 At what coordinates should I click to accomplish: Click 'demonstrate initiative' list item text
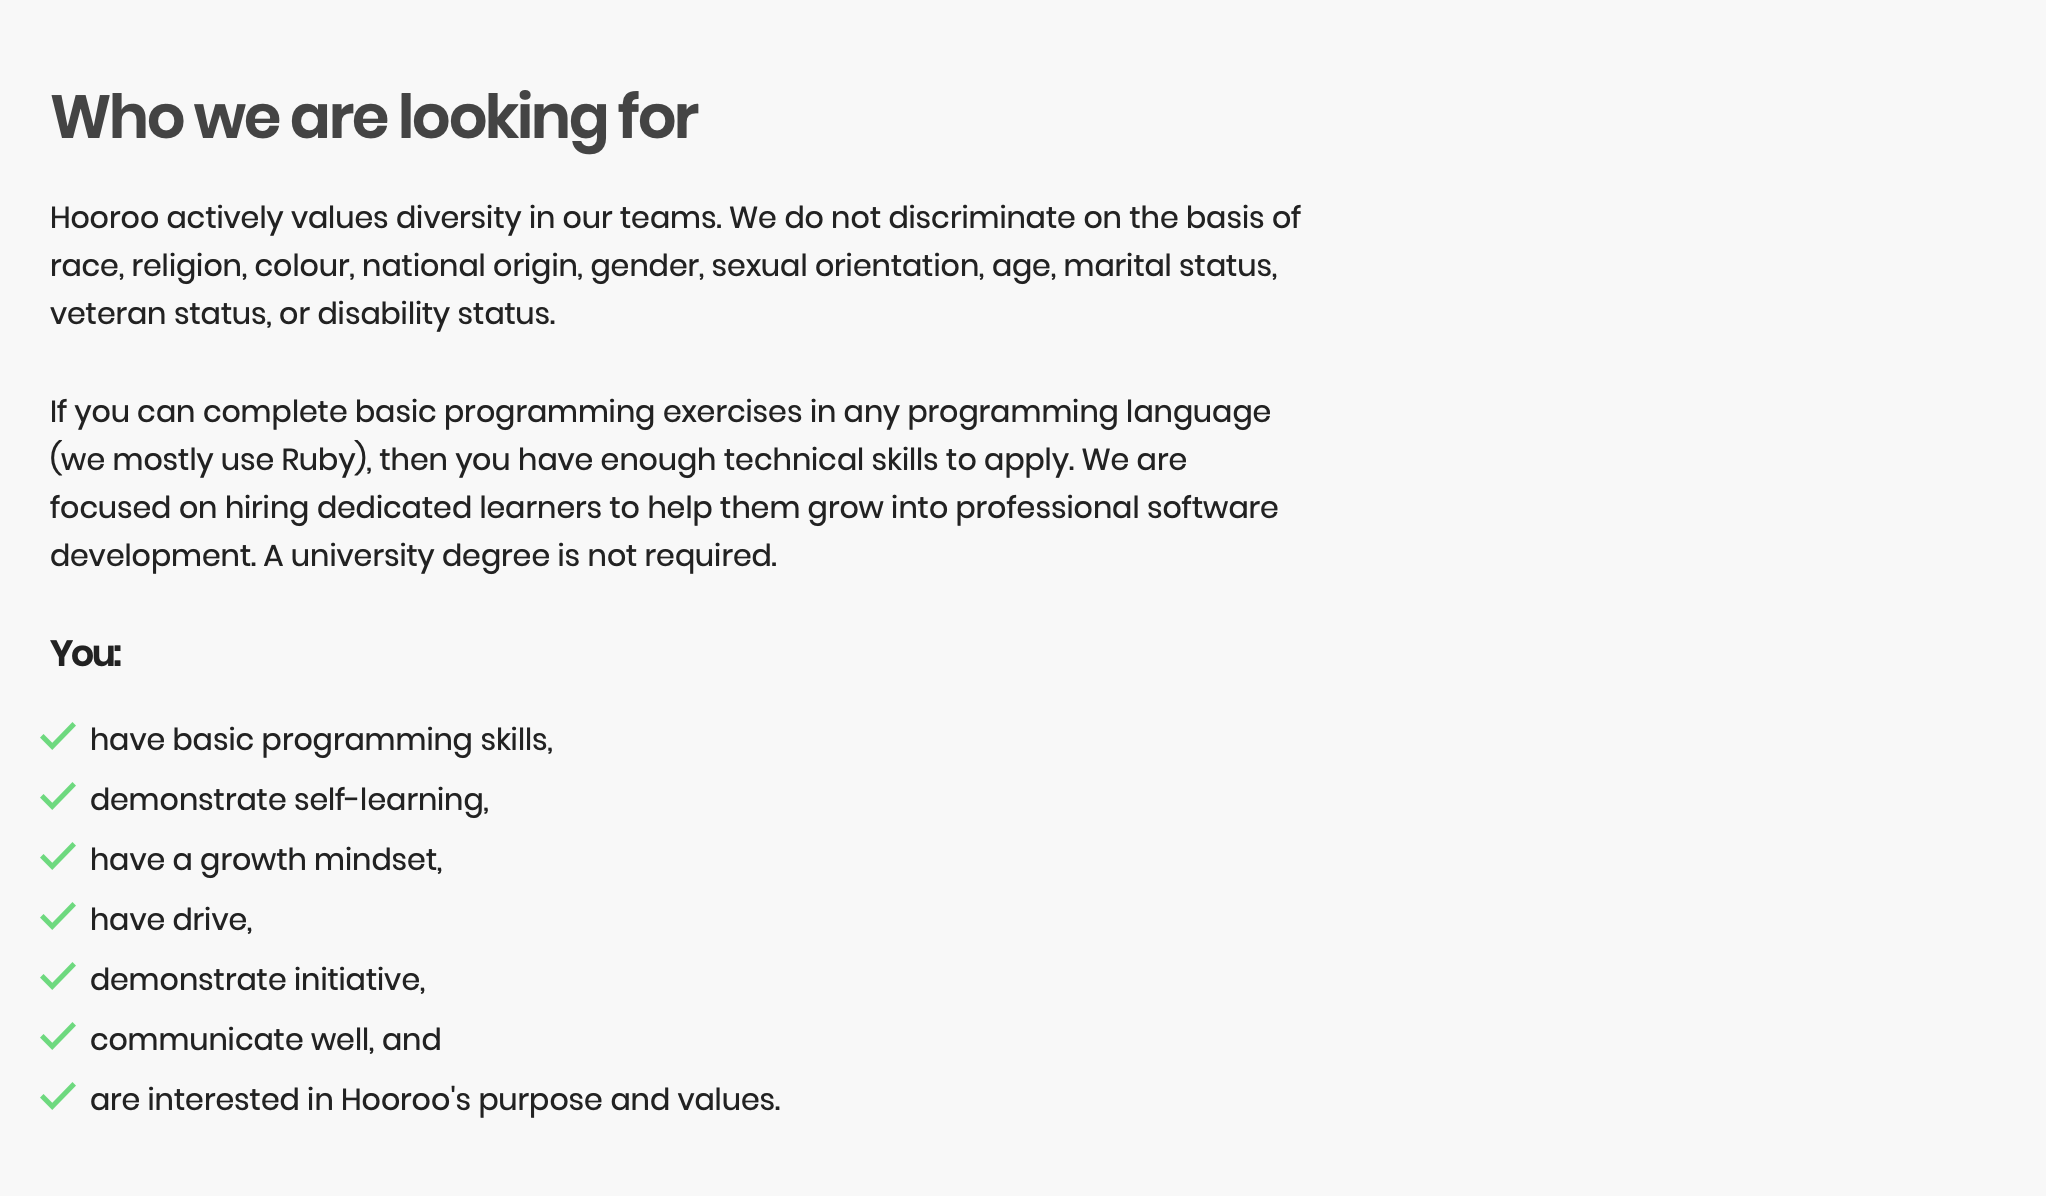click(x=257, y=980)
